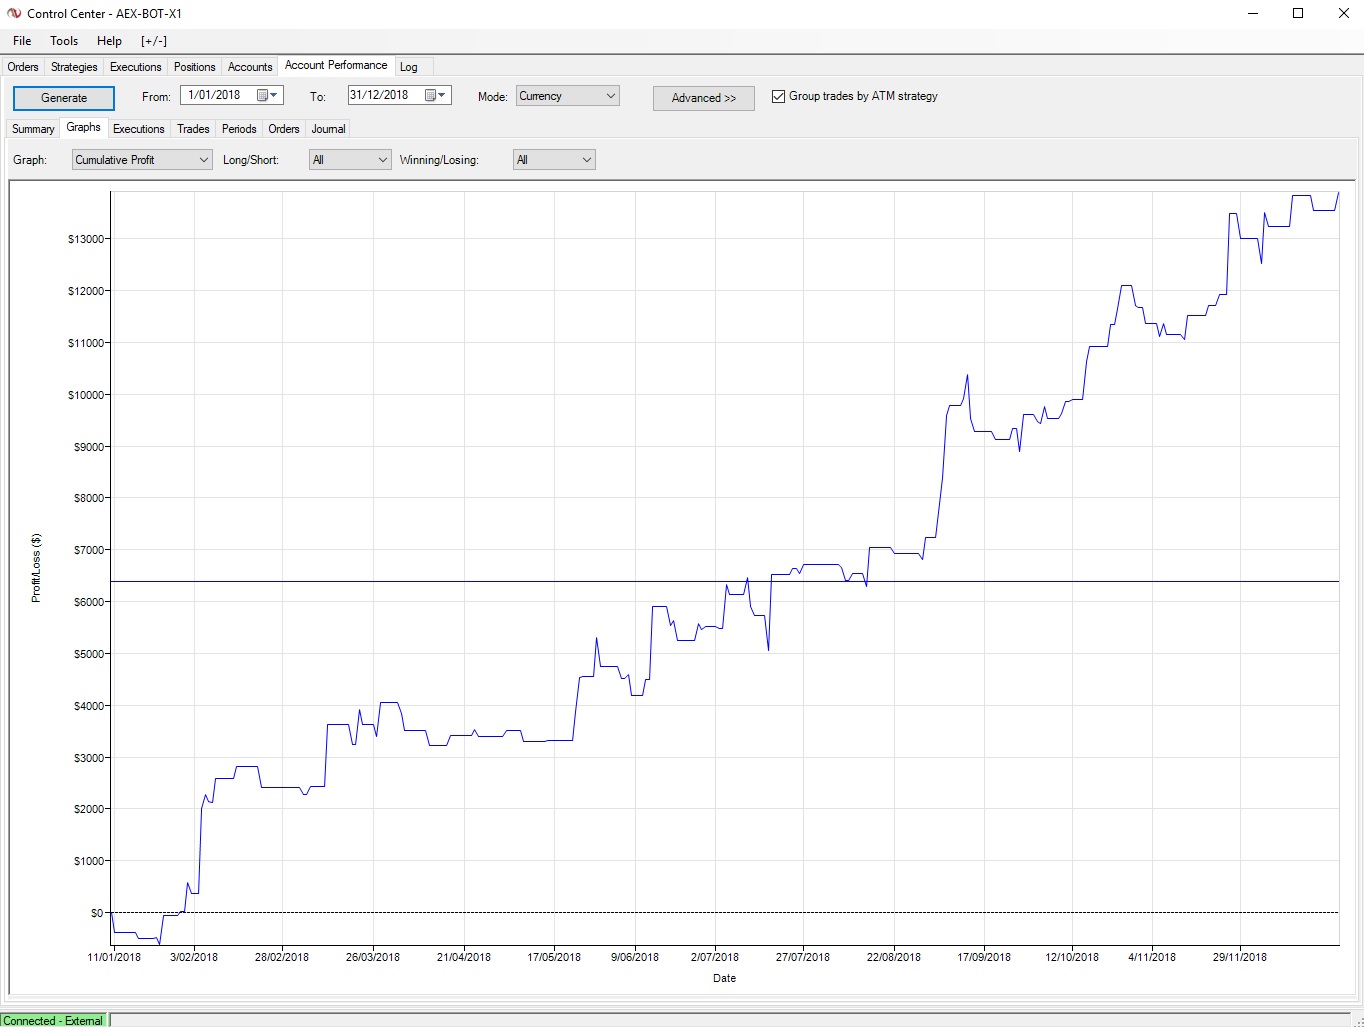Minimize the Control Center window

pyautogui.click(x=1254, y=13)
